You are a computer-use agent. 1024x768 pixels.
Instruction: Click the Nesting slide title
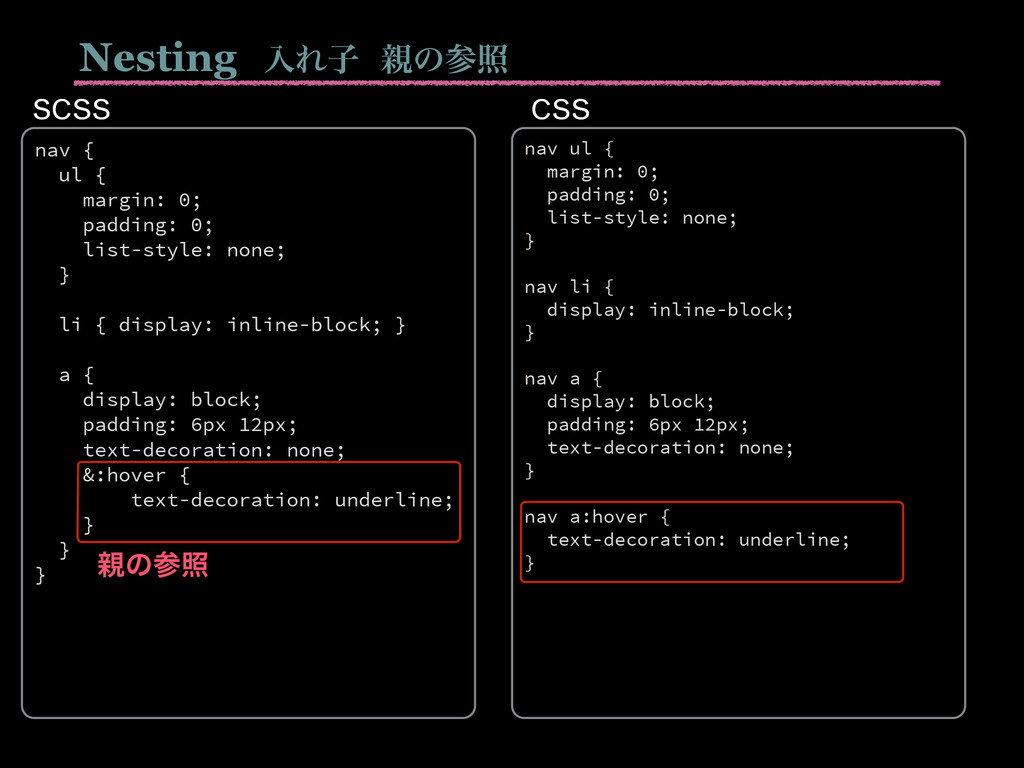click(157, 59)
